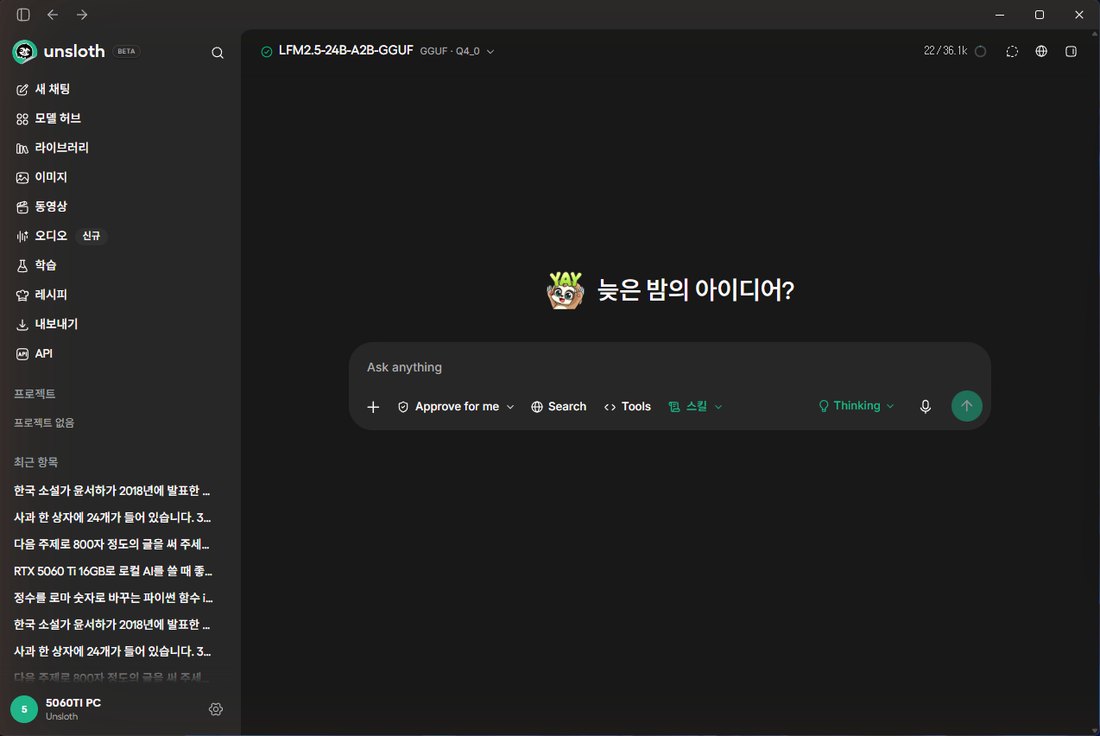Go to the 이미지 section

[119, 178]
